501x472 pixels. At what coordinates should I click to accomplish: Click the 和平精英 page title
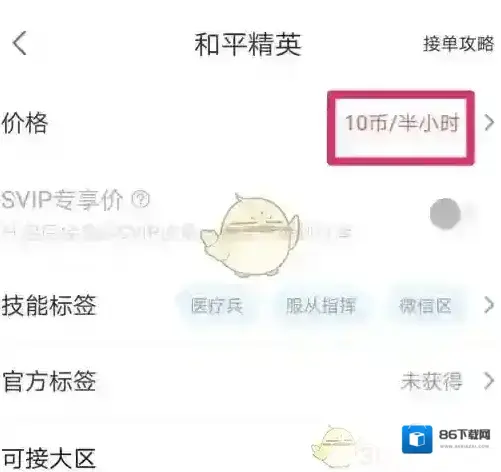tap(248, 45)
